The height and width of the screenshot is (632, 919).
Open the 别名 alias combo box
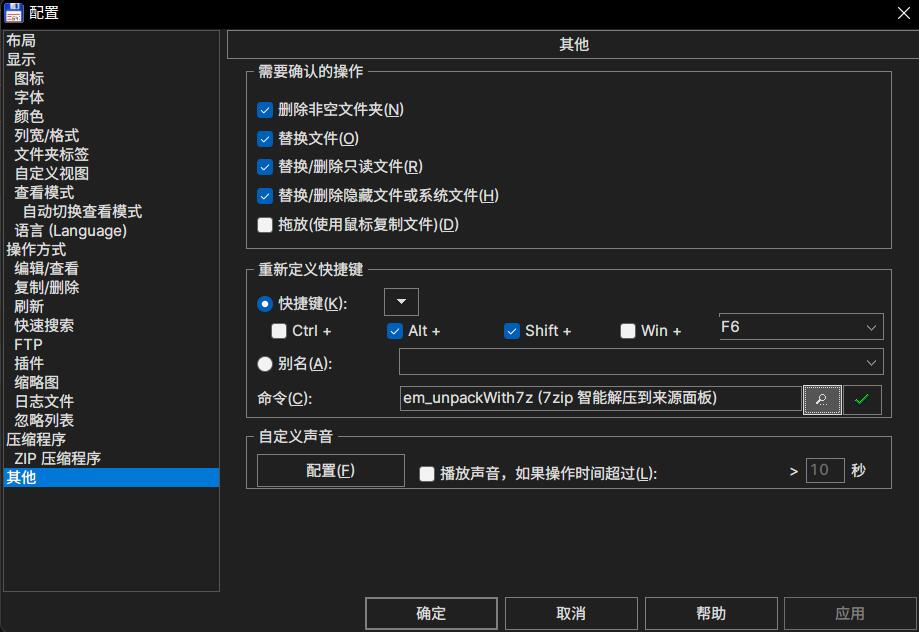[640, 362]
